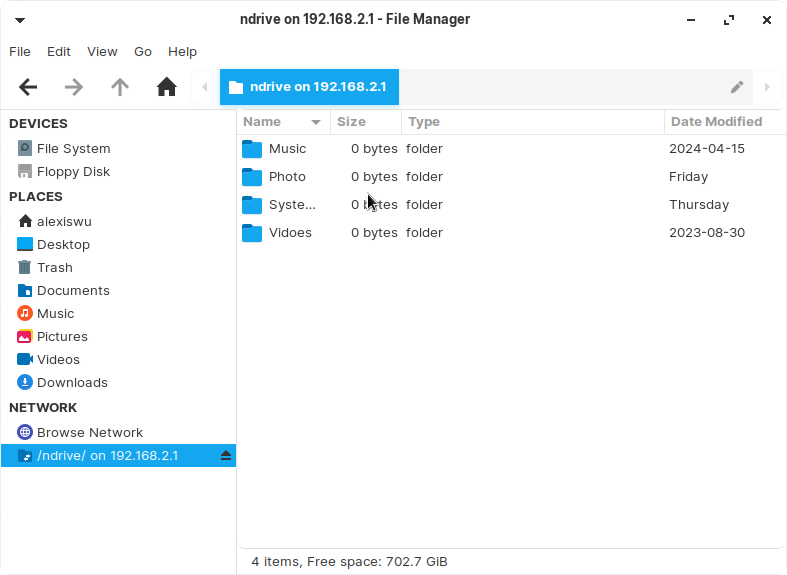Select /ndrive/ on 192.168.2.1 sidebar entry
This screenshot has height=575, width=787.
118,456
